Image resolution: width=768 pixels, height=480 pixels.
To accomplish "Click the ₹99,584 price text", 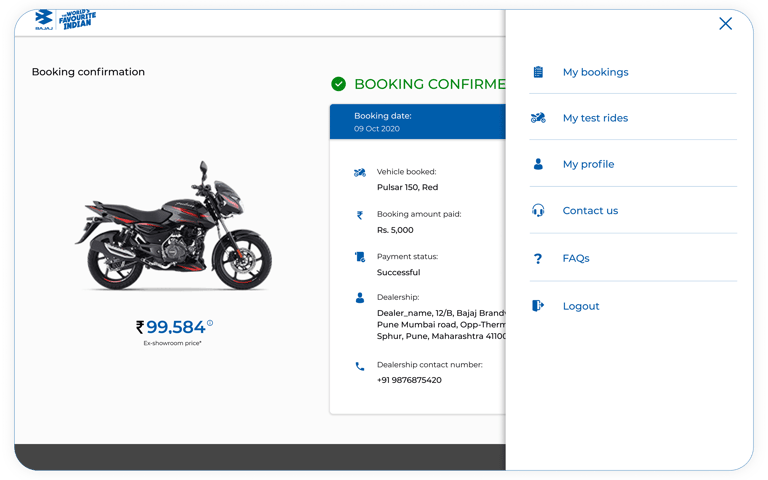I will point(171,327).
